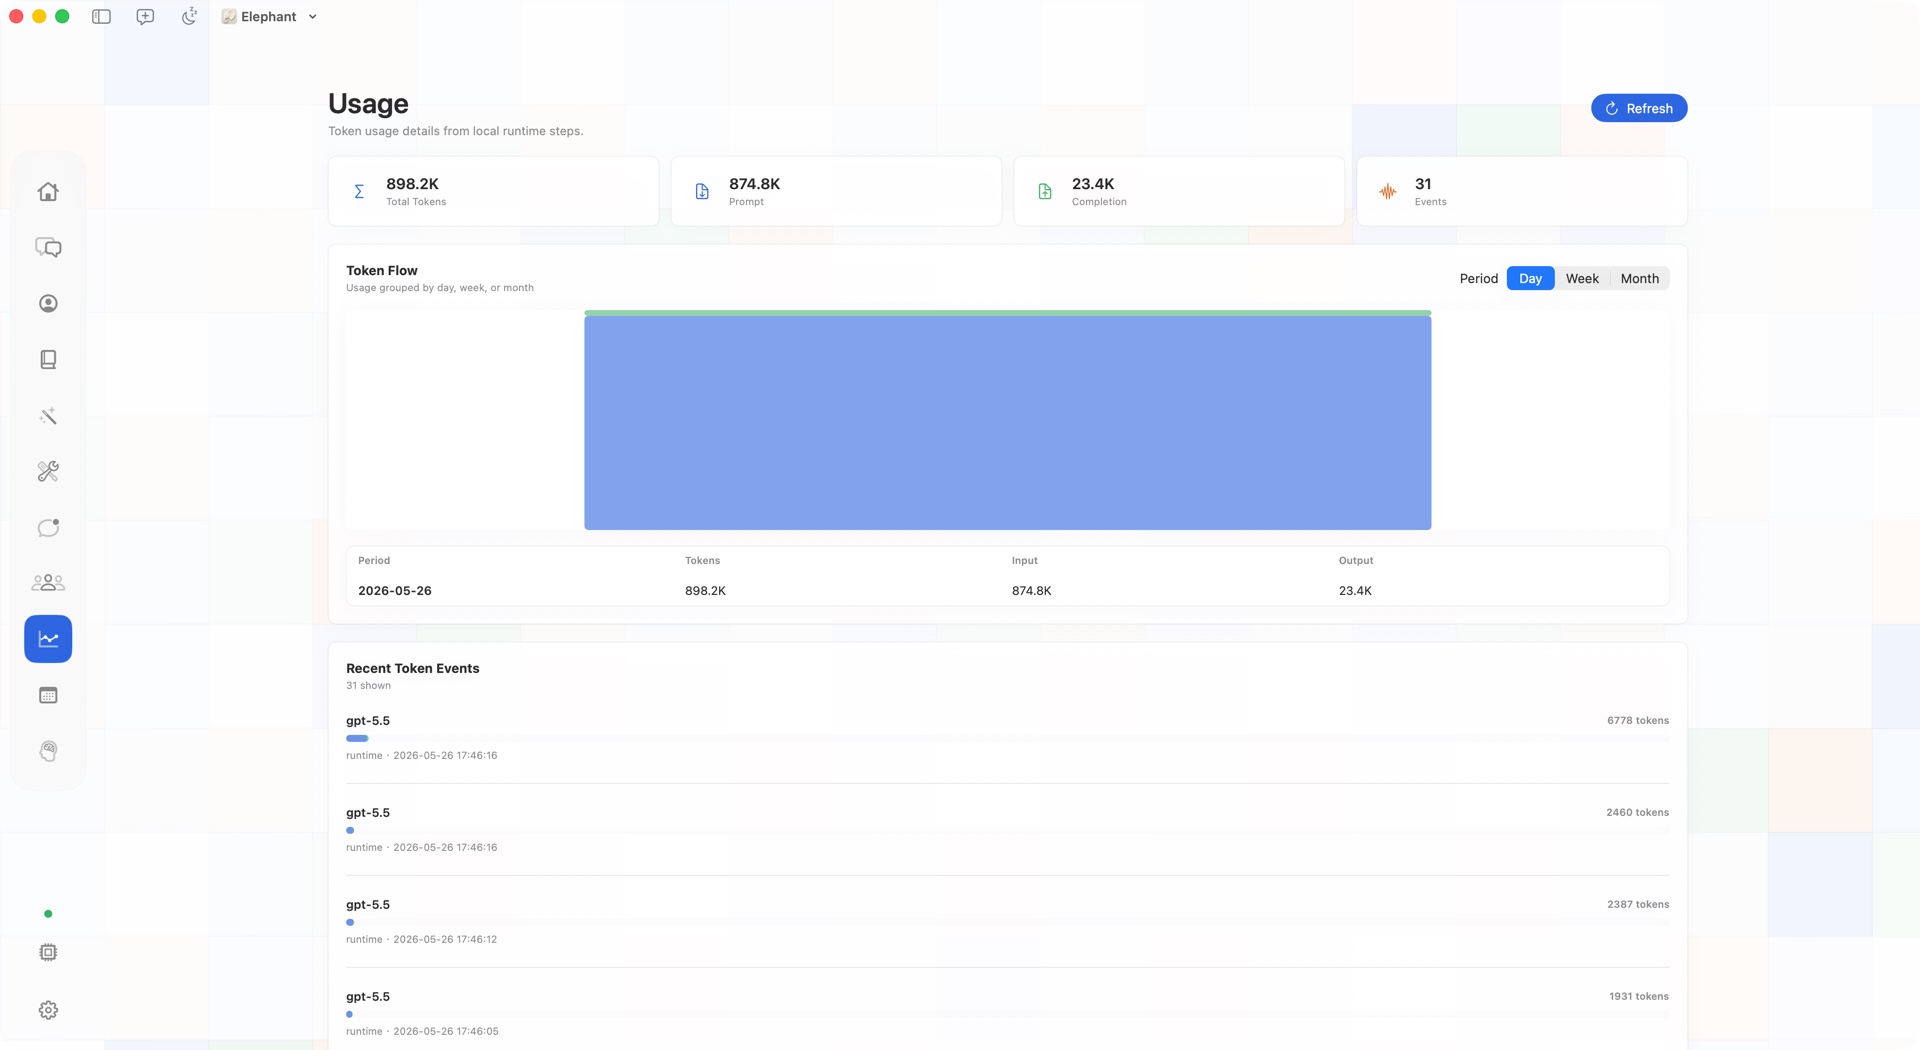
Task: Click the 23.4K Completion value
Action: click(1092, 184)
